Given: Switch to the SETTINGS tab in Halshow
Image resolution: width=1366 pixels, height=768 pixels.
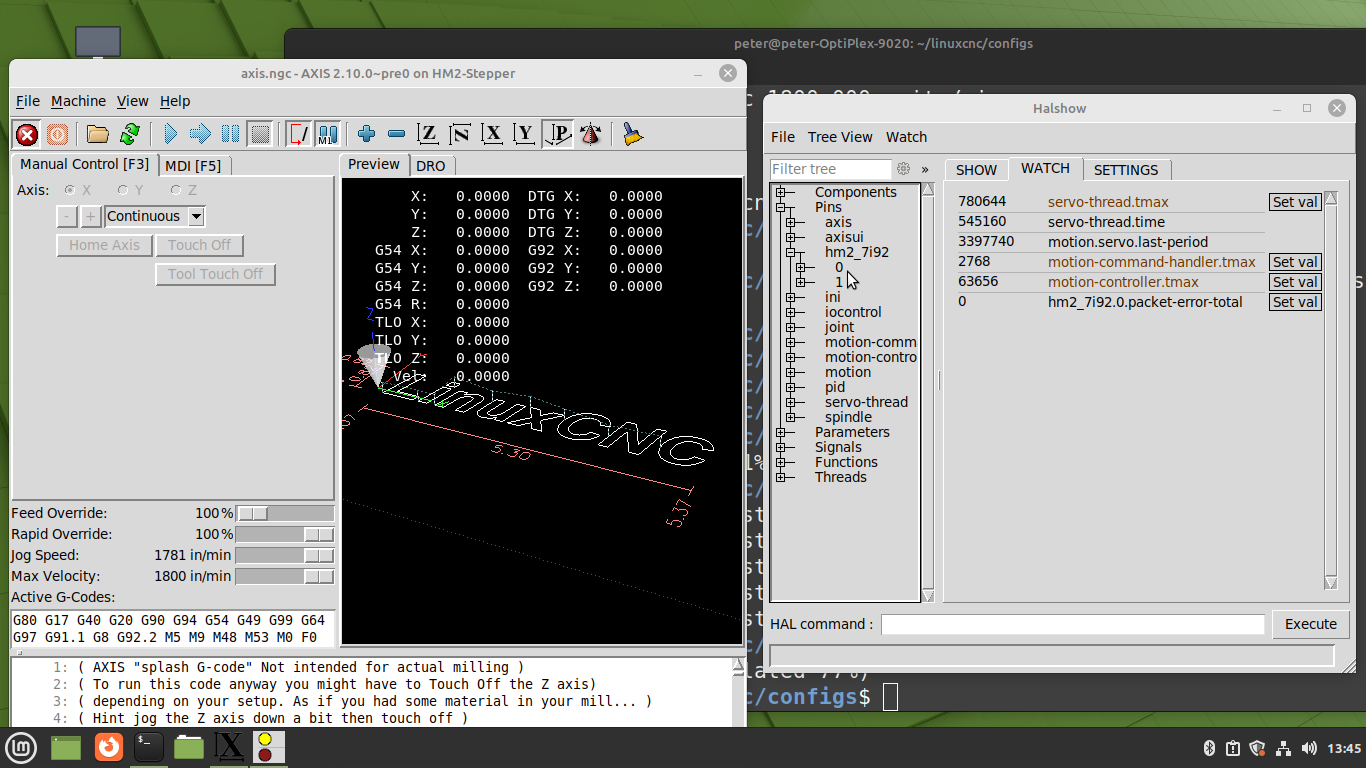Looking at the screenshot, I should [1126, 170].
